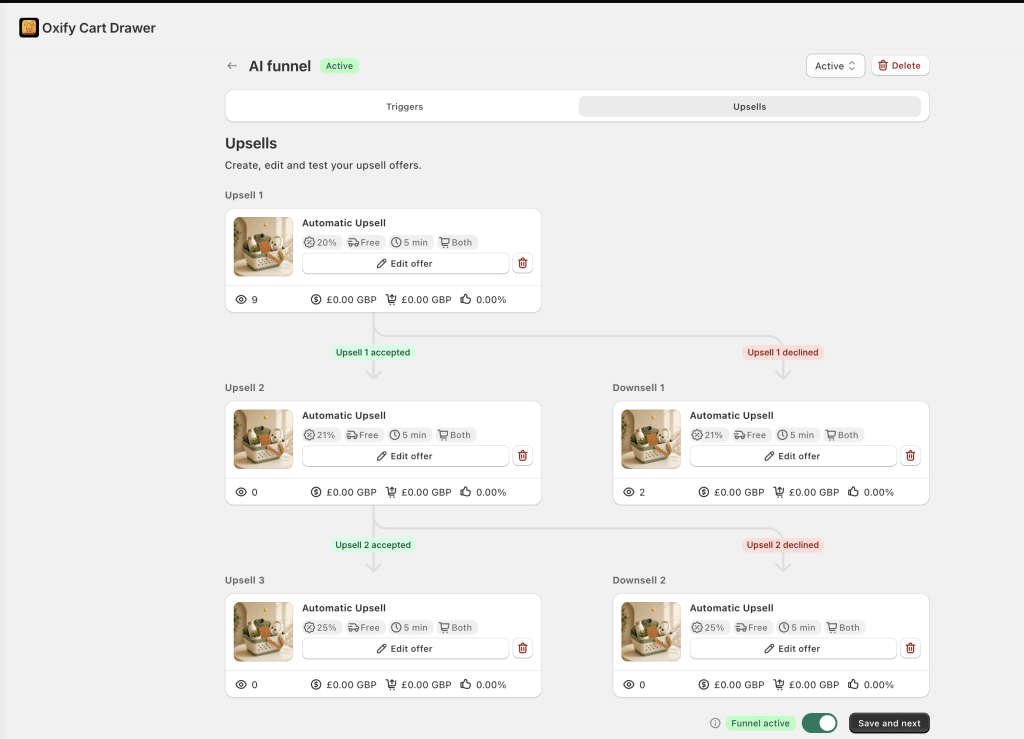
Task: Open the Active status dropdown
Action: [835, 66]
